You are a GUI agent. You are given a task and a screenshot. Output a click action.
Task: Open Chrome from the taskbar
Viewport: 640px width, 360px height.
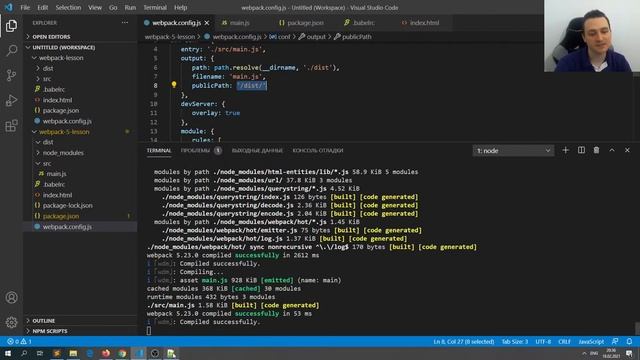[122, 353]
